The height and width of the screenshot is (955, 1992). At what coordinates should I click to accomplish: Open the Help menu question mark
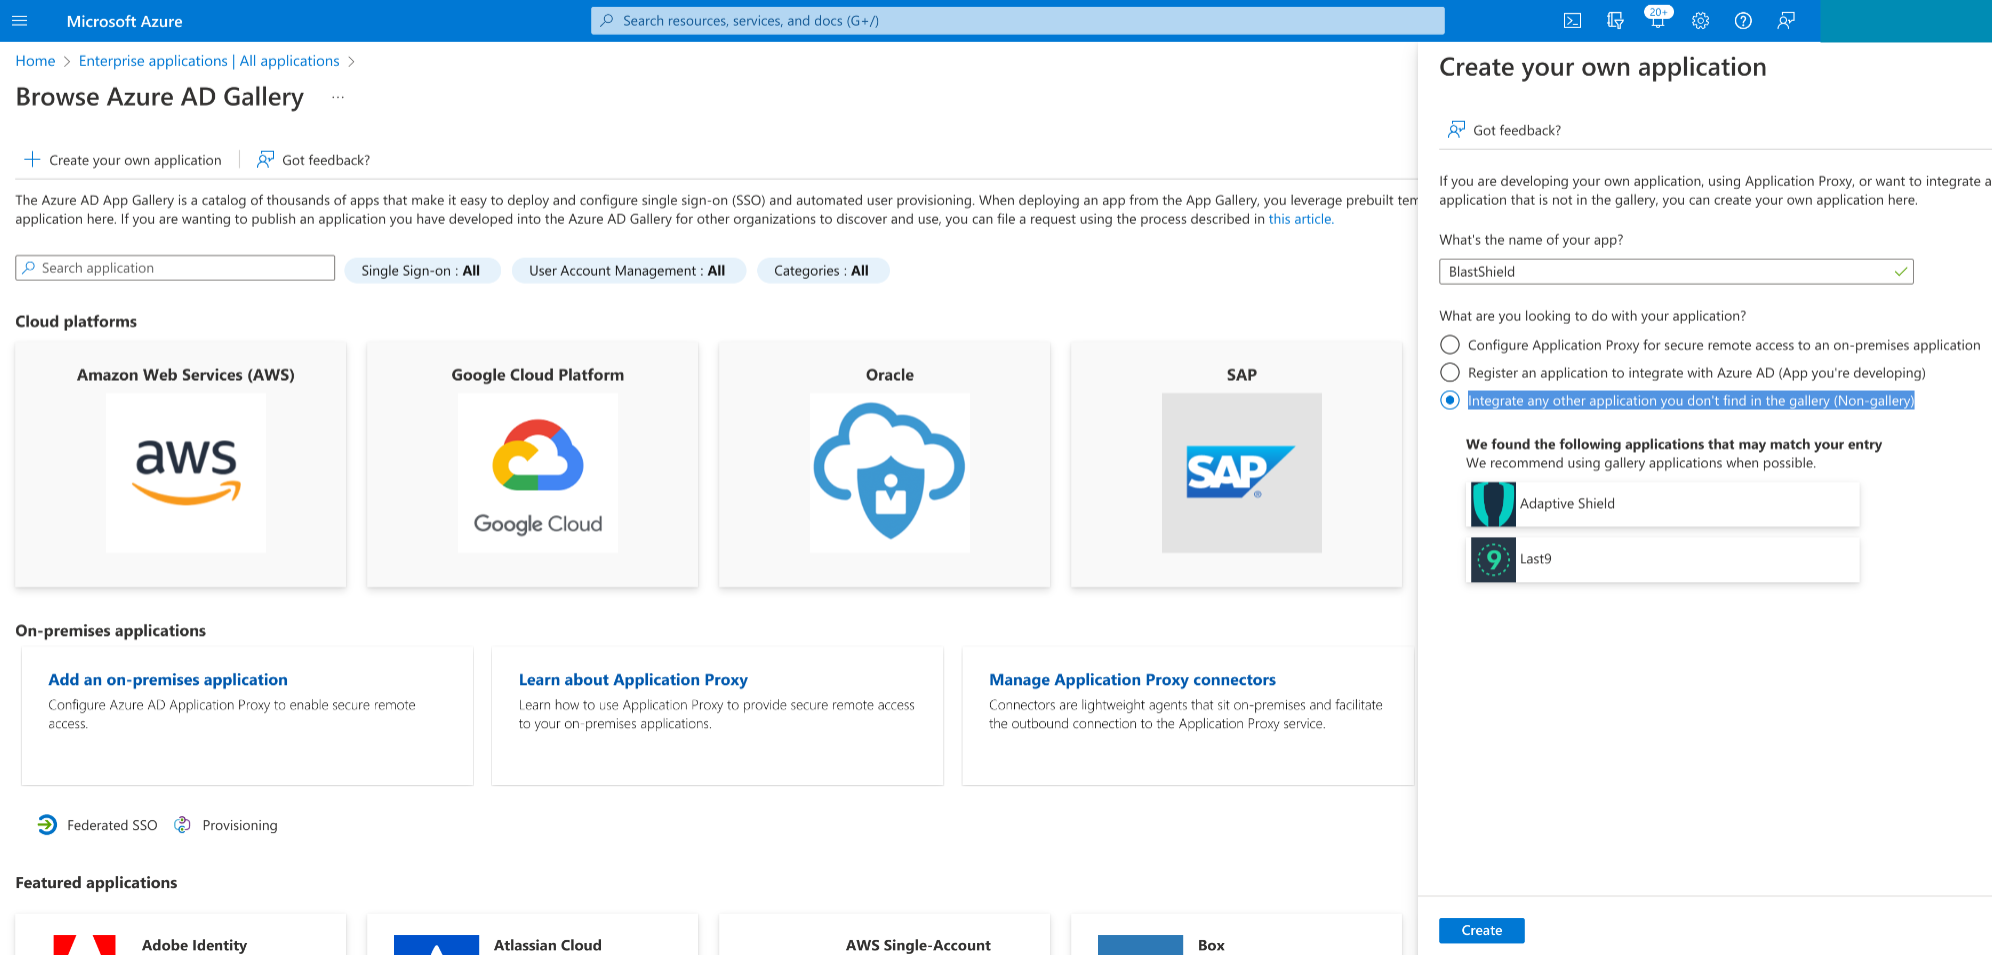click(x=1743, y=20)
